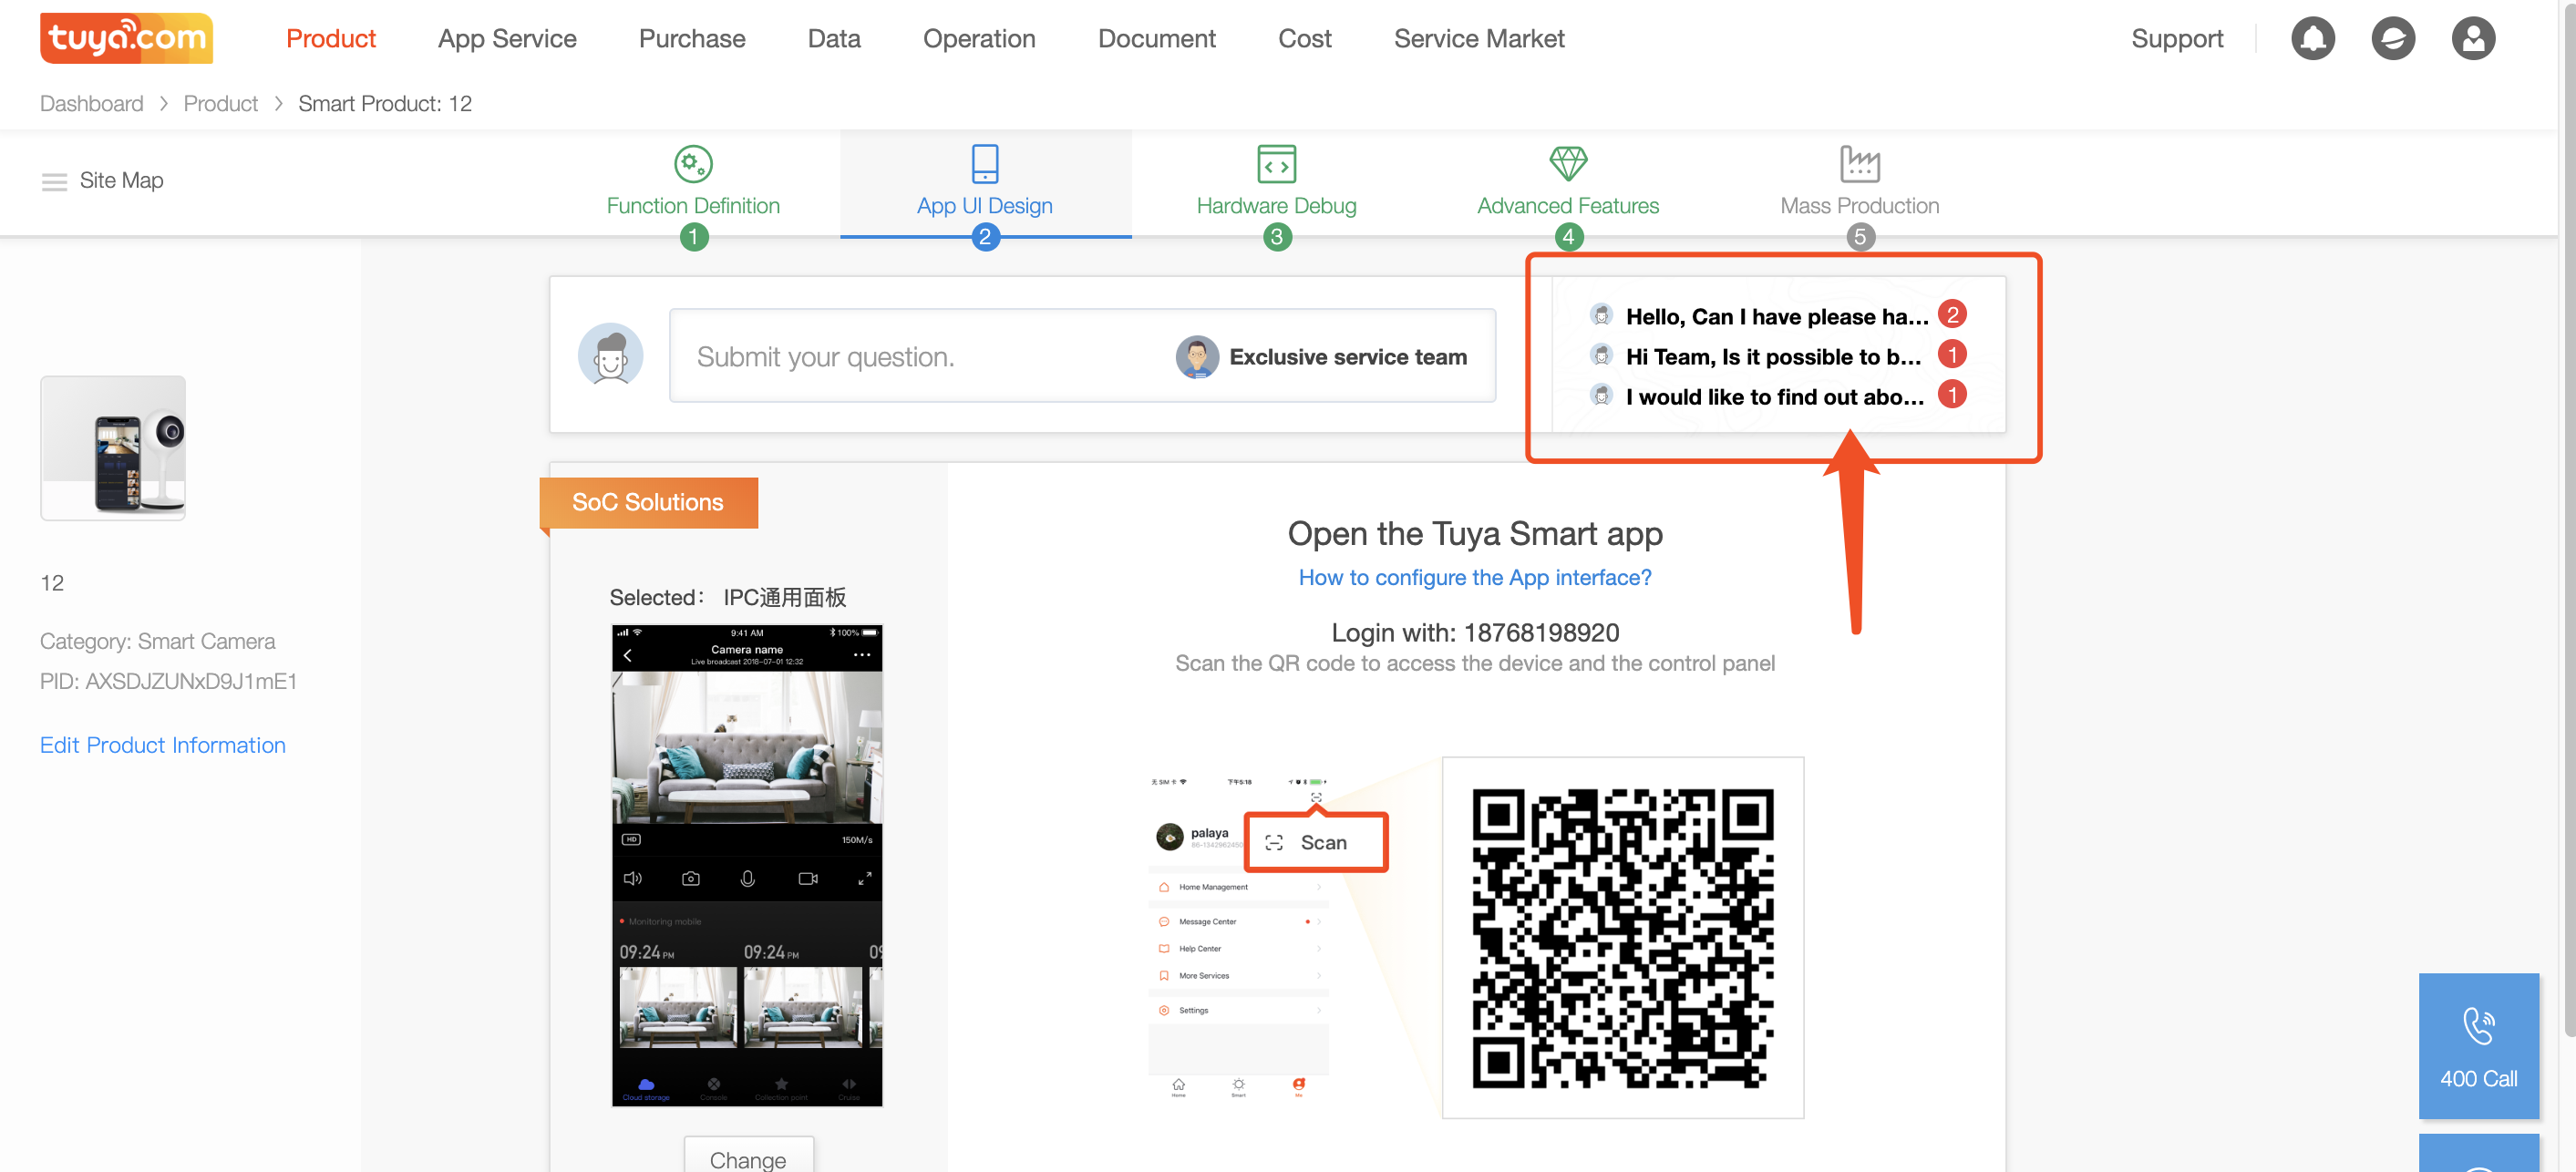Click the smart camera product thumbnail
The image size is (2576, 1172).
tap(113, 448)
